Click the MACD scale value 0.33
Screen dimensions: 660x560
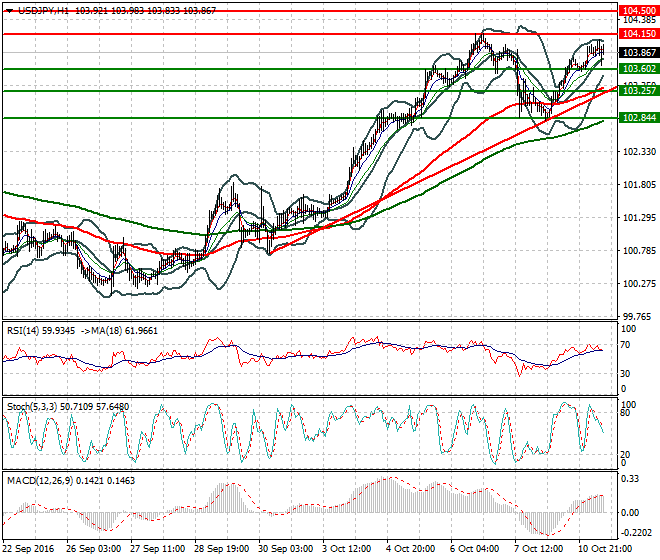point(630,479)
